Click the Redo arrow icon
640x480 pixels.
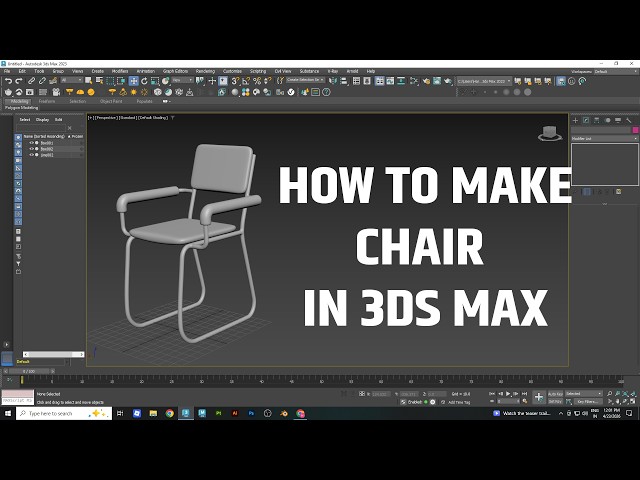[x=18, y=81]
